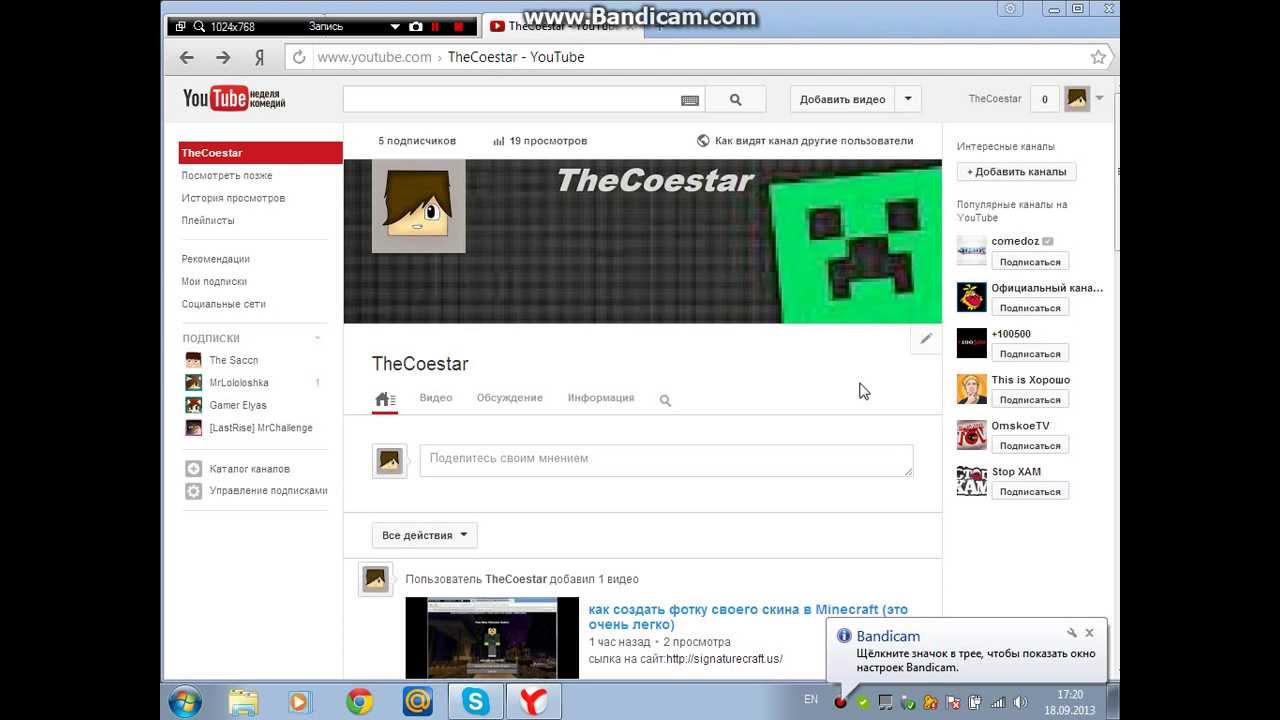This screenshot has width=1280, height=720.
Task: Open The Saccn subscription
Action: [233, 360]
